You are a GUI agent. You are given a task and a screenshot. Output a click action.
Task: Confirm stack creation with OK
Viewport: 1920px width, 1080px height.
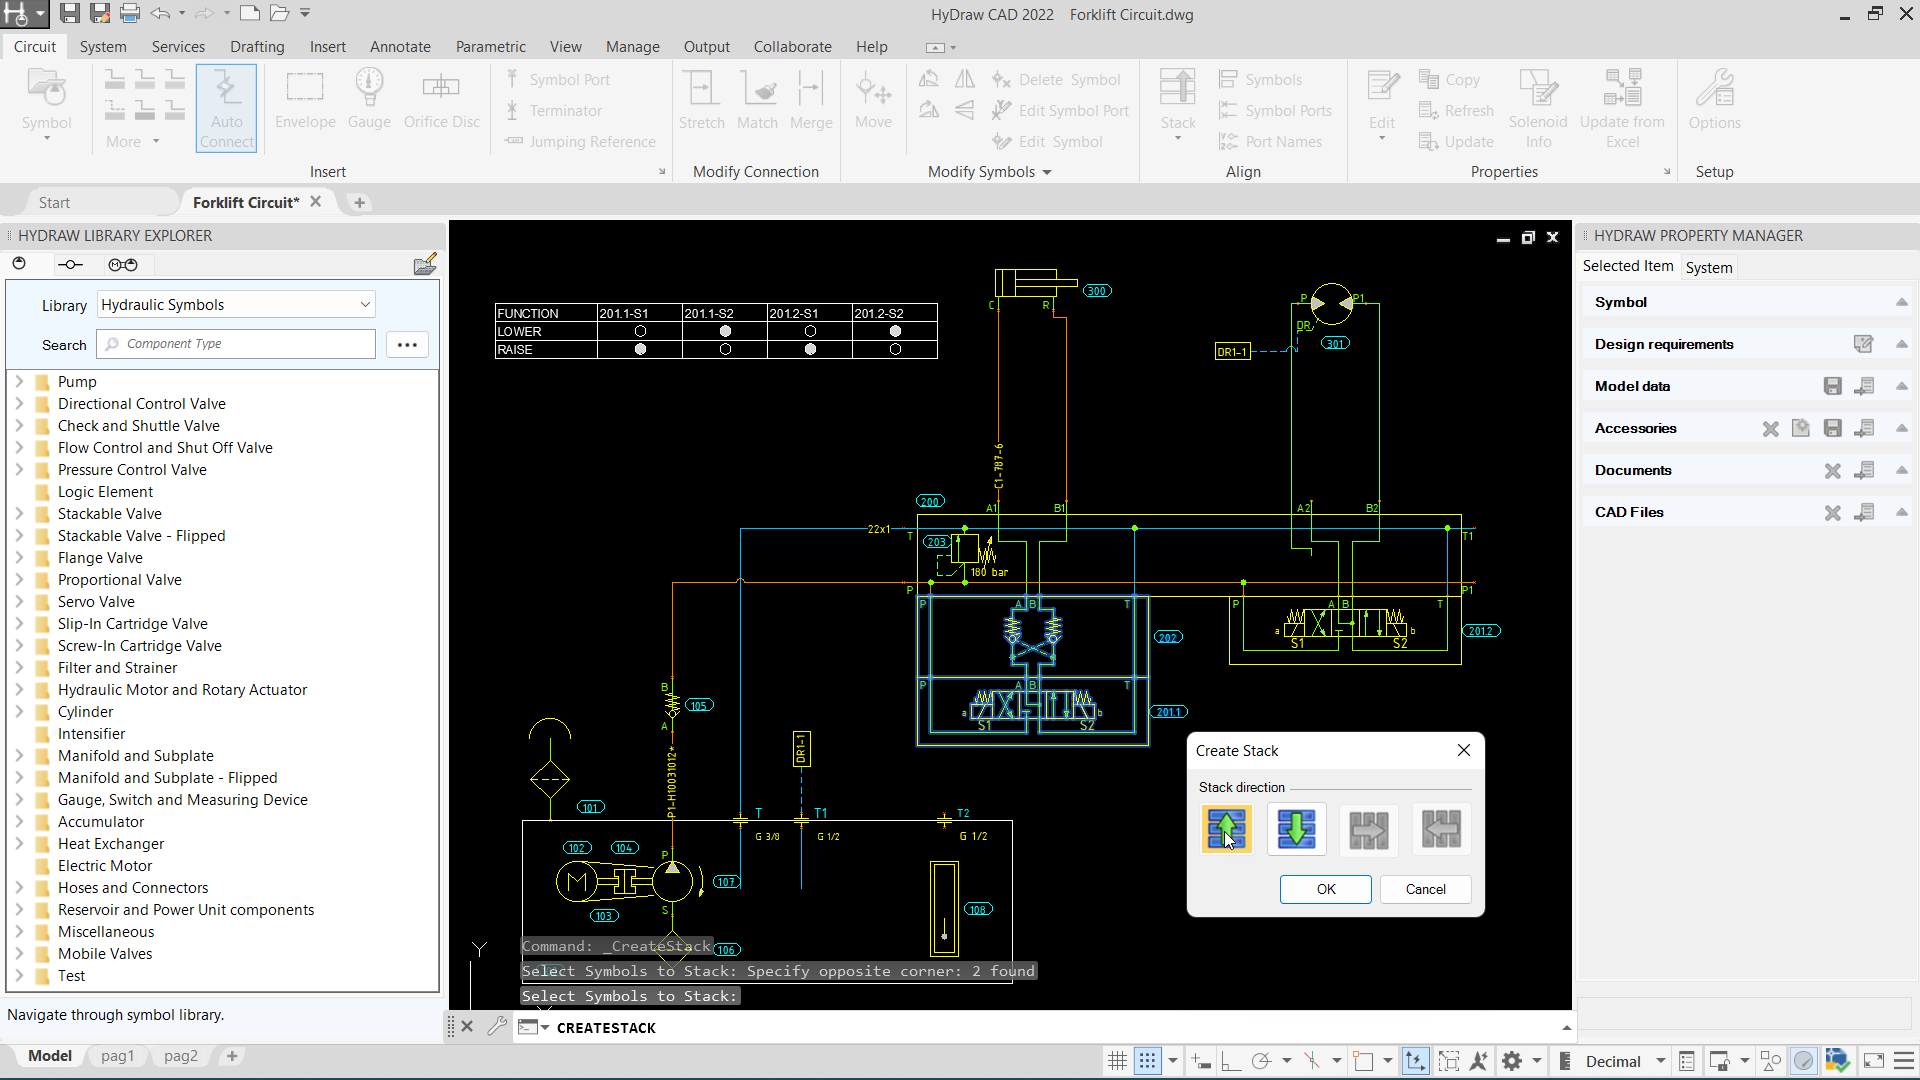(x=1325, y=889)
